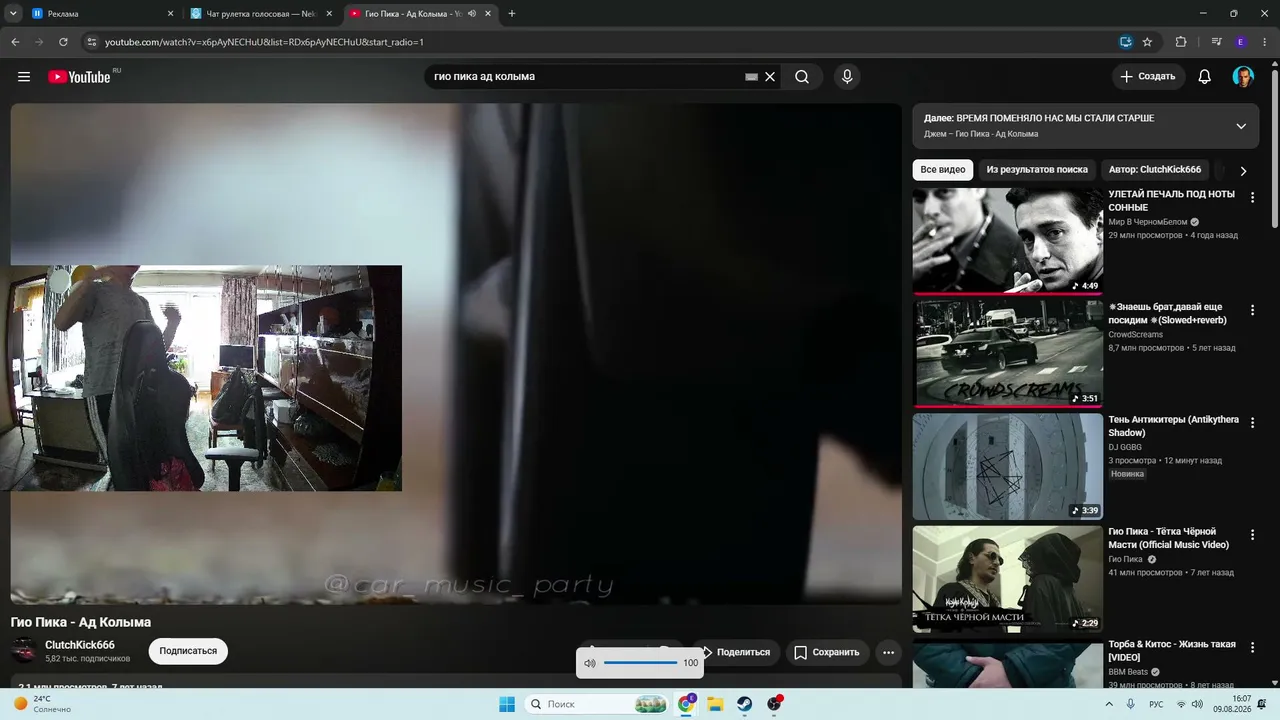Start voice search with the microphone
The height and width of the screenshot is (720, 1280).
[x=847, y=77]
